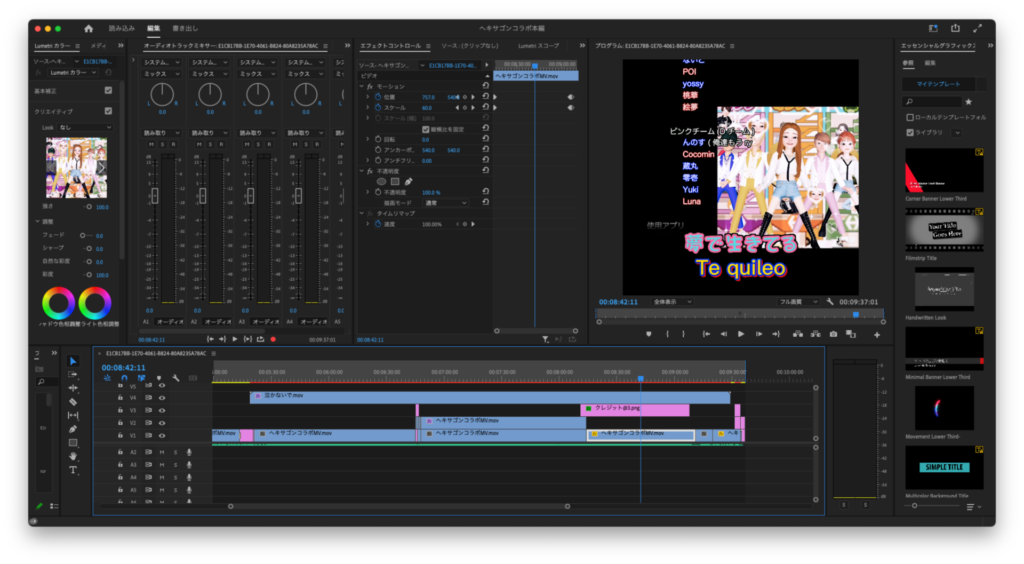Open the Source (no clip) tab
Image resolution: width=1024 pixels, height=564 pixels.
pyautogui.click(x=470, y=46)
